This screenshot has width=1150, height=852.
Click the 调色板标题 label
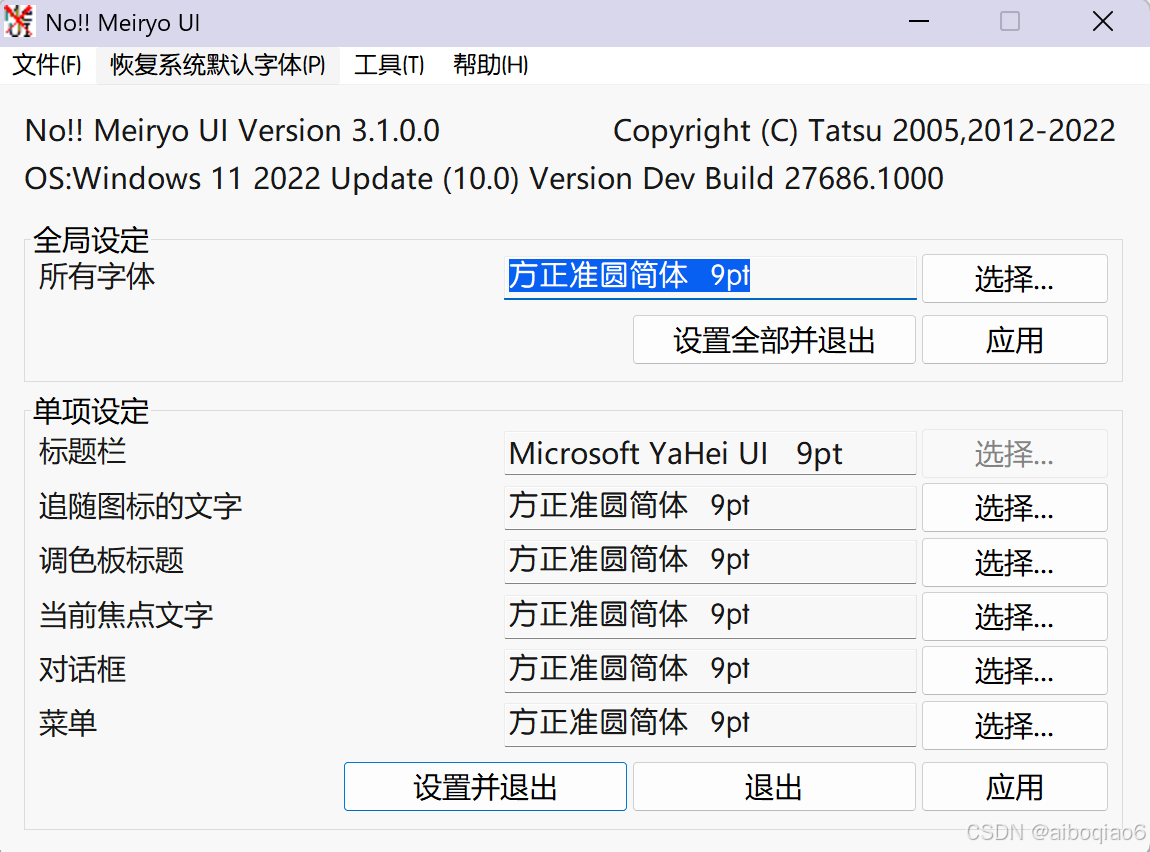111,561
